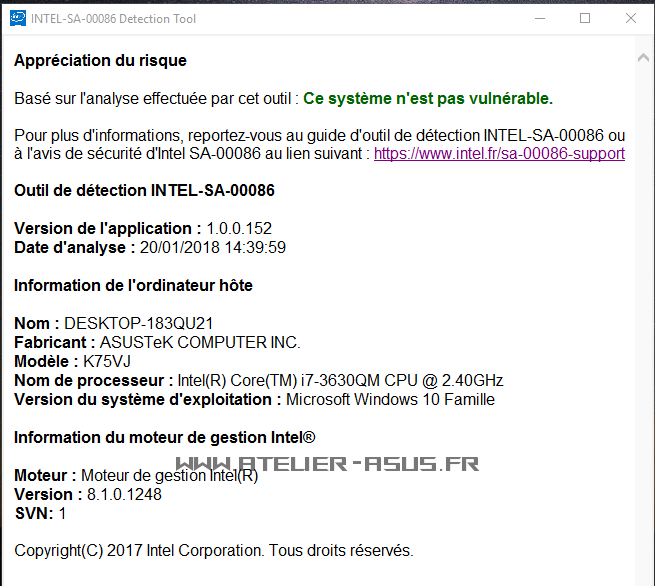Viewport: 655px width, 586px height.
Task: Click the Intel app icon in title bar
Action: [17, 18]
